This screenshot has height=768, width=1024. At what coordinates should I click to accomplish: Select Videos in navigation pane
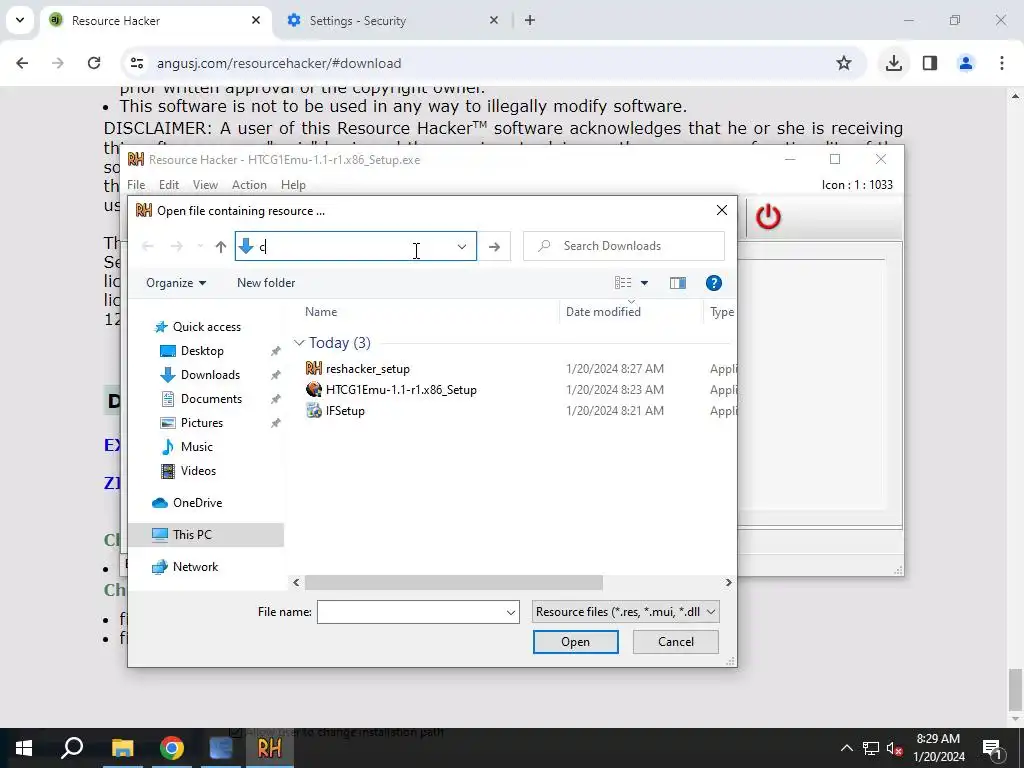(198, 471)
